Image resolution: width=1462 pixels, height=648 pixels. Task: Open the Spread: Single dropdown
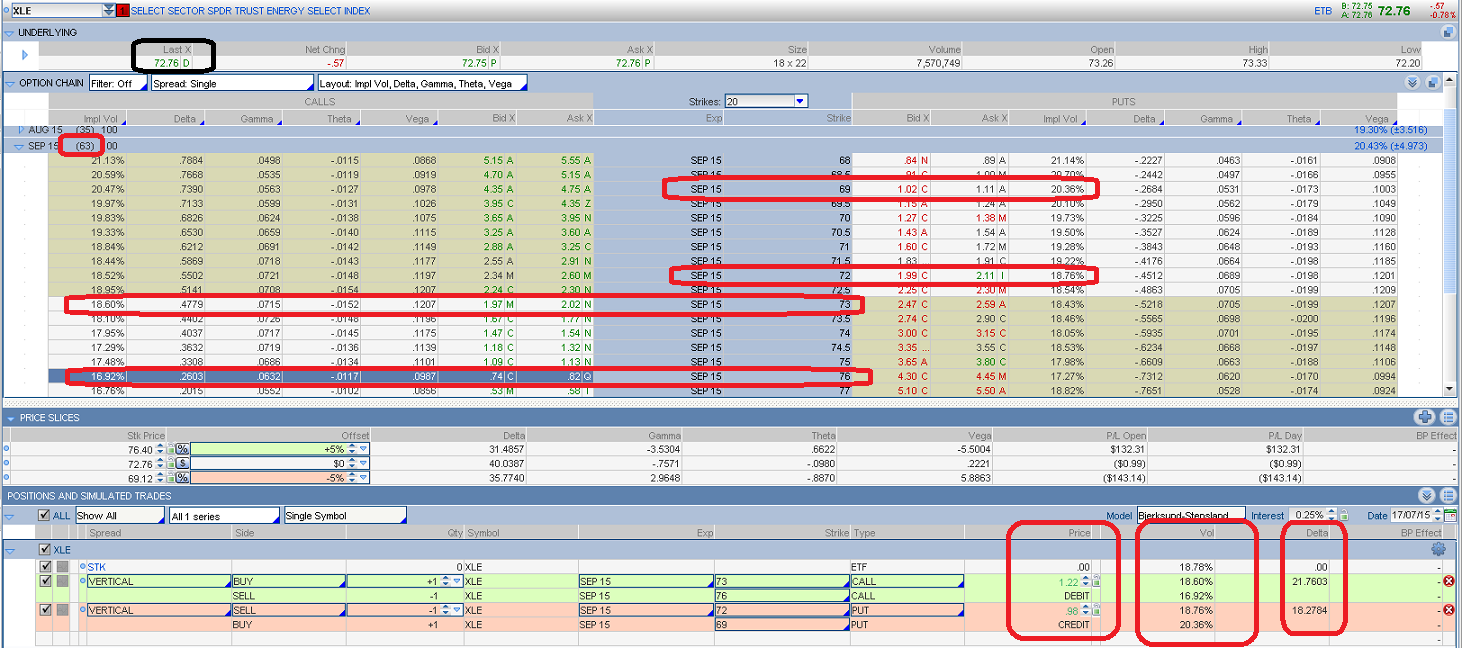[x=230, y=83]
